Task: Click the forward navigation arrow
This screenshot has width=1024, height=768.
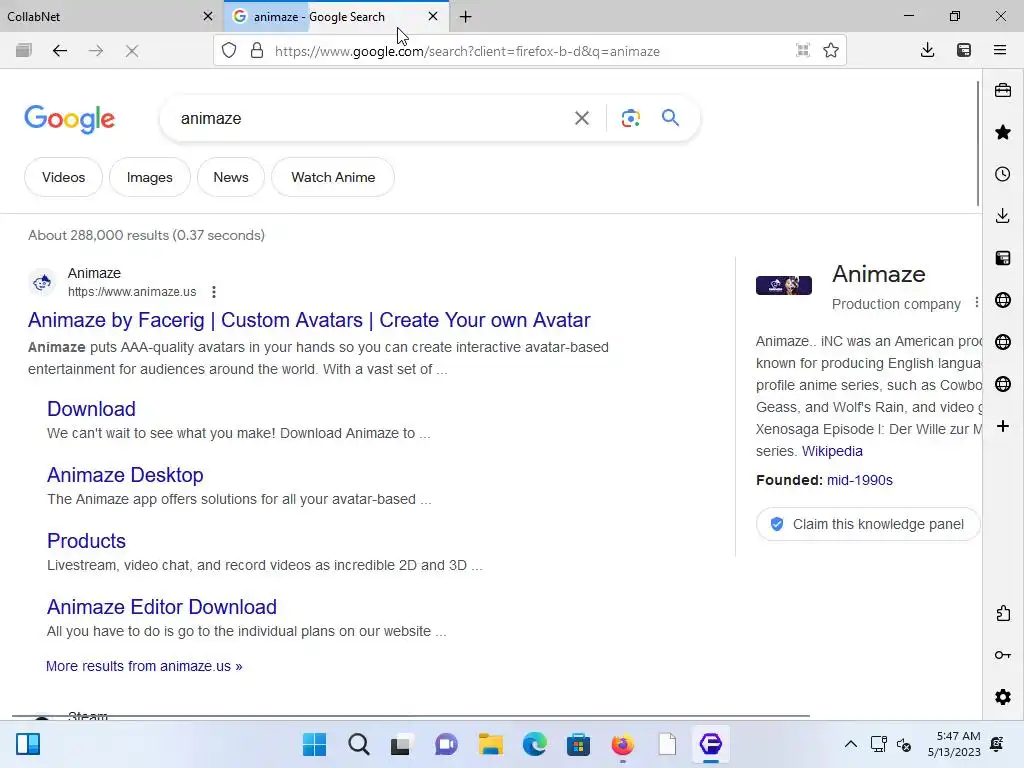Action: (96, 51)
